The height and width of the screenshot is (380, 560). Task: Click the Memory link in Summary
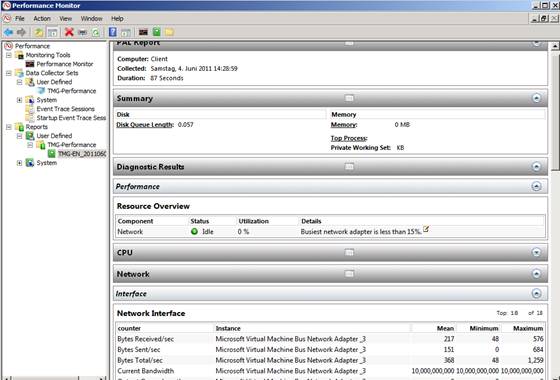point(344,125)
